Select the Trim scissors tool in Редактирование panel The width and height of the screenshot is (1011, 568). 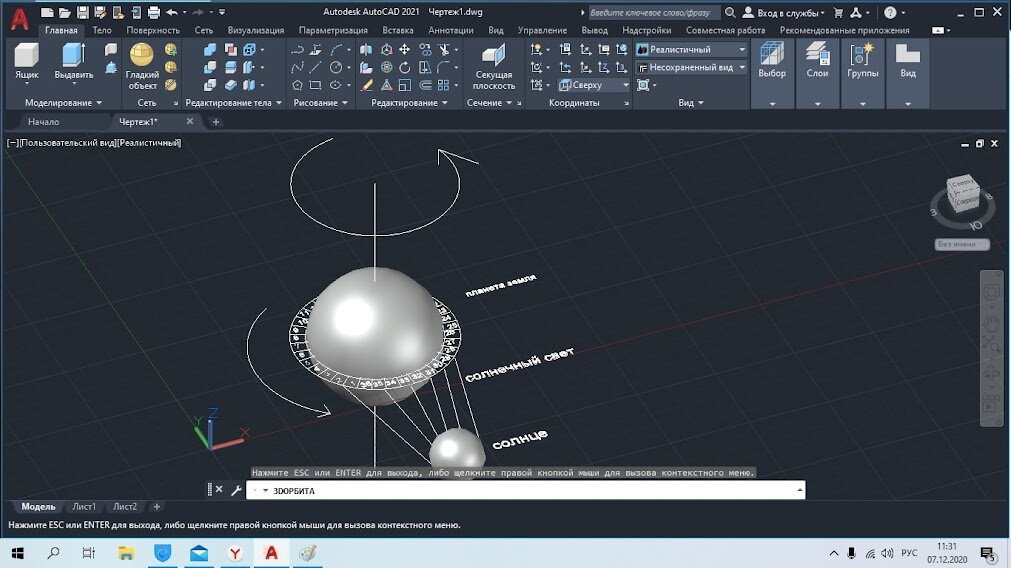point(444,50)
